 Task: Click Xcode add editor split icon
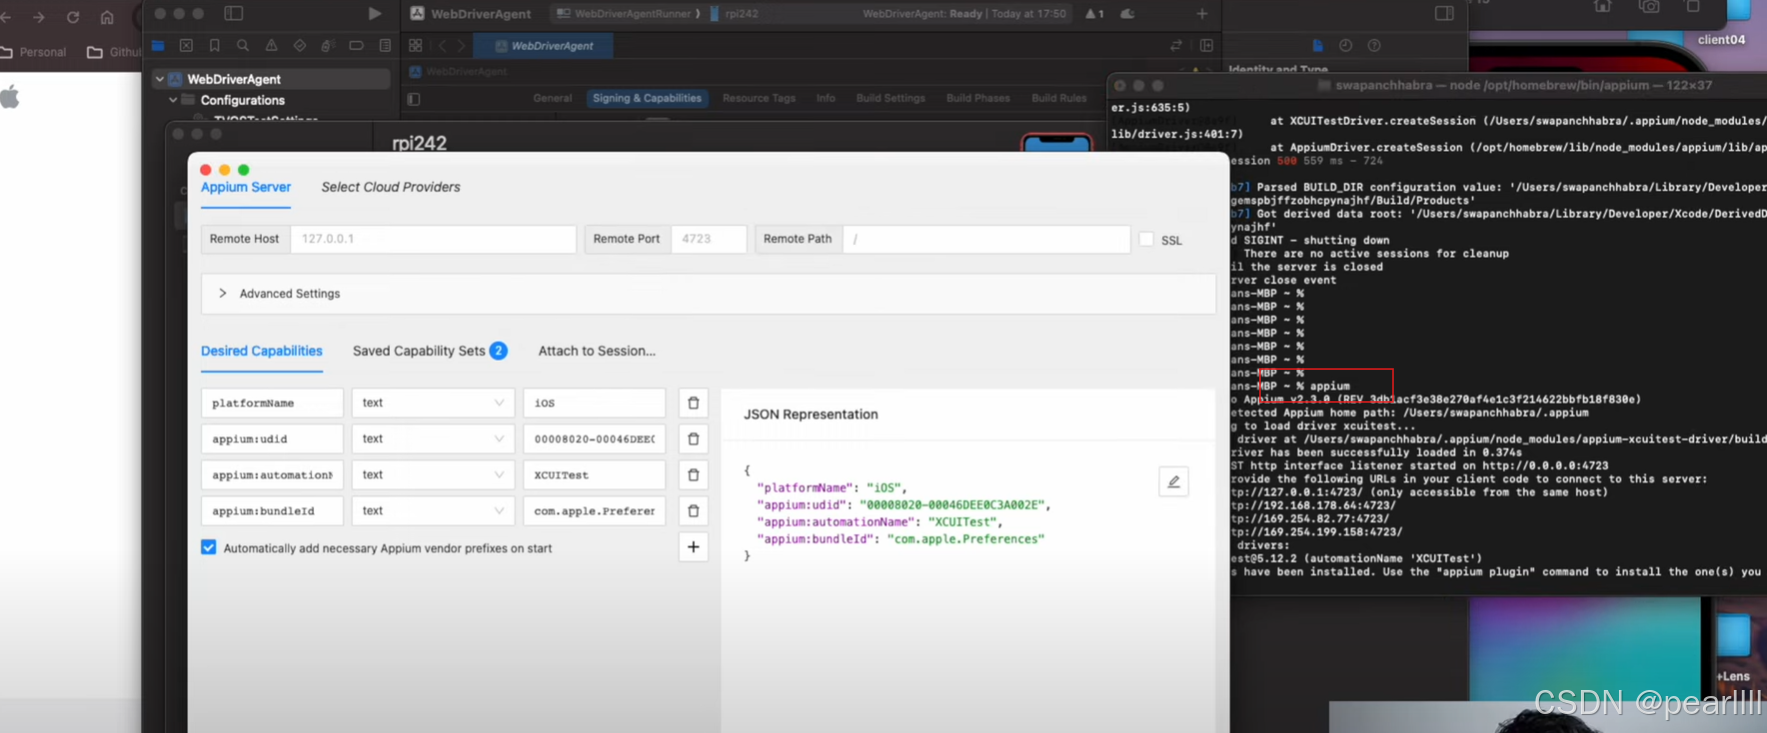pyautogui.click(x=1206, y=46)
